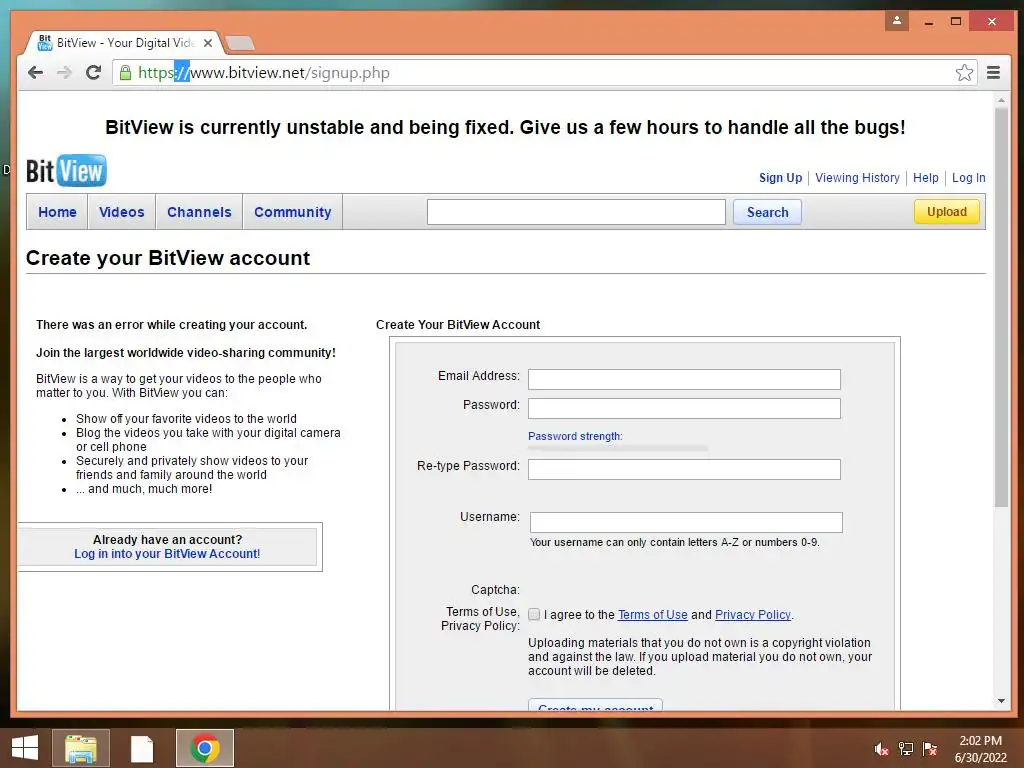Open the Videos navigation tab
Screen dimensions: 1024x768
click(x=121, y=212)
